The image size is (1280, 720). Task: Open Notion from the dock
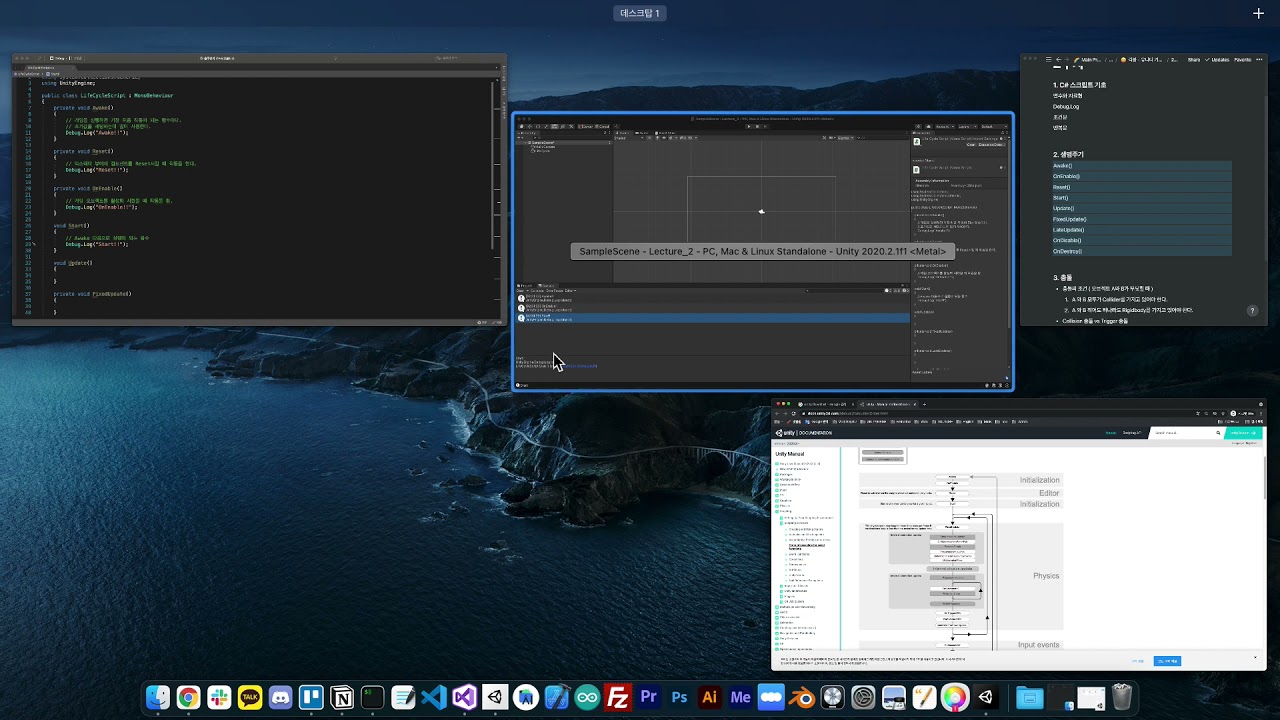pos(342,697)
